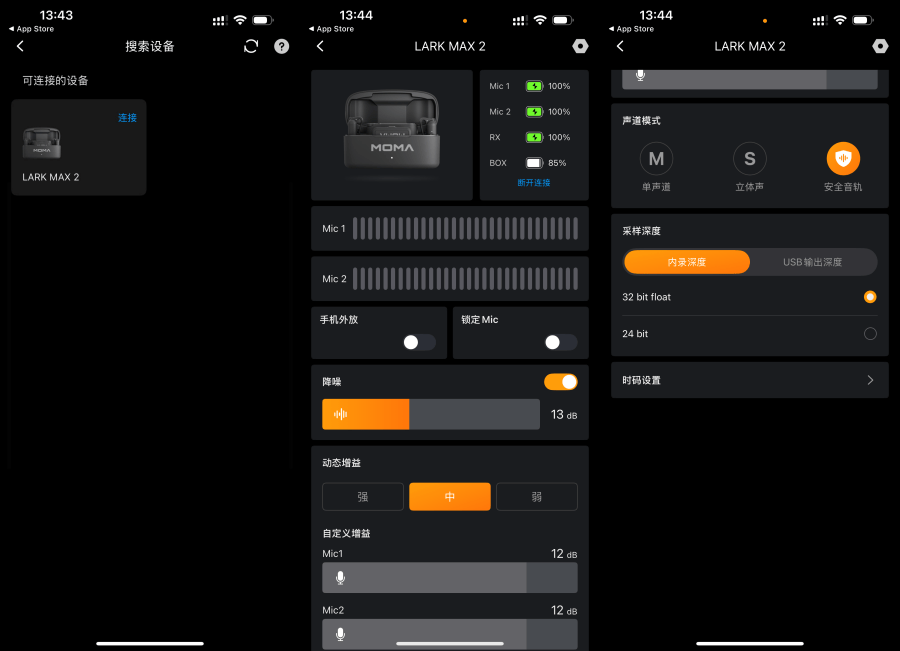Tap the large charging case image on the middle screen

click(392, 130)
